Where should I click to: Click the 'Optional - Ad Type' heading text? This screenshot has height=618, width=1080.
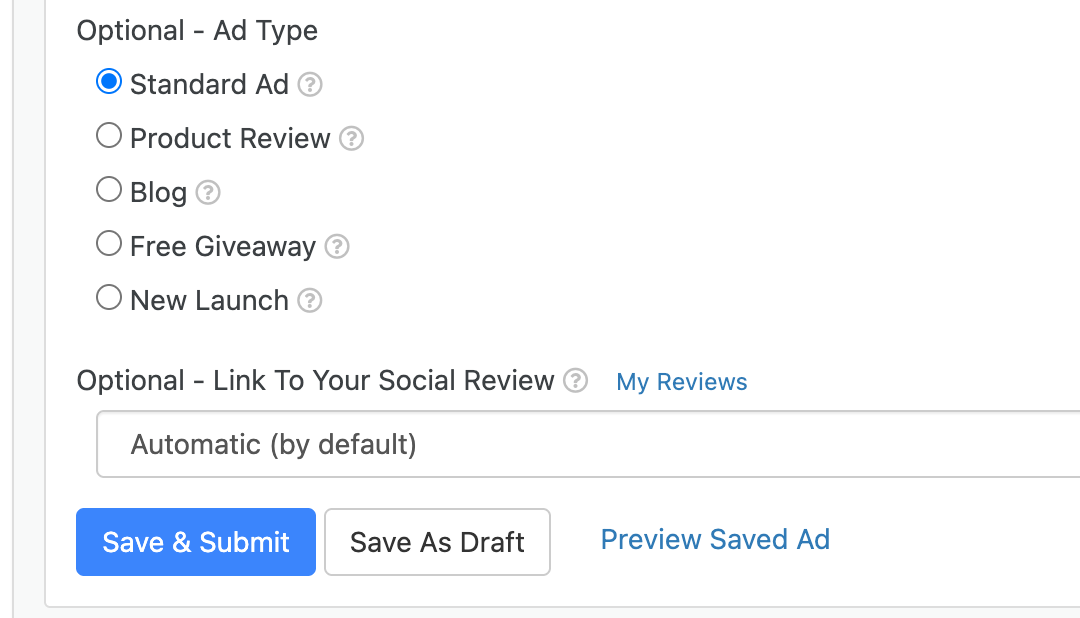click(197, 31)
